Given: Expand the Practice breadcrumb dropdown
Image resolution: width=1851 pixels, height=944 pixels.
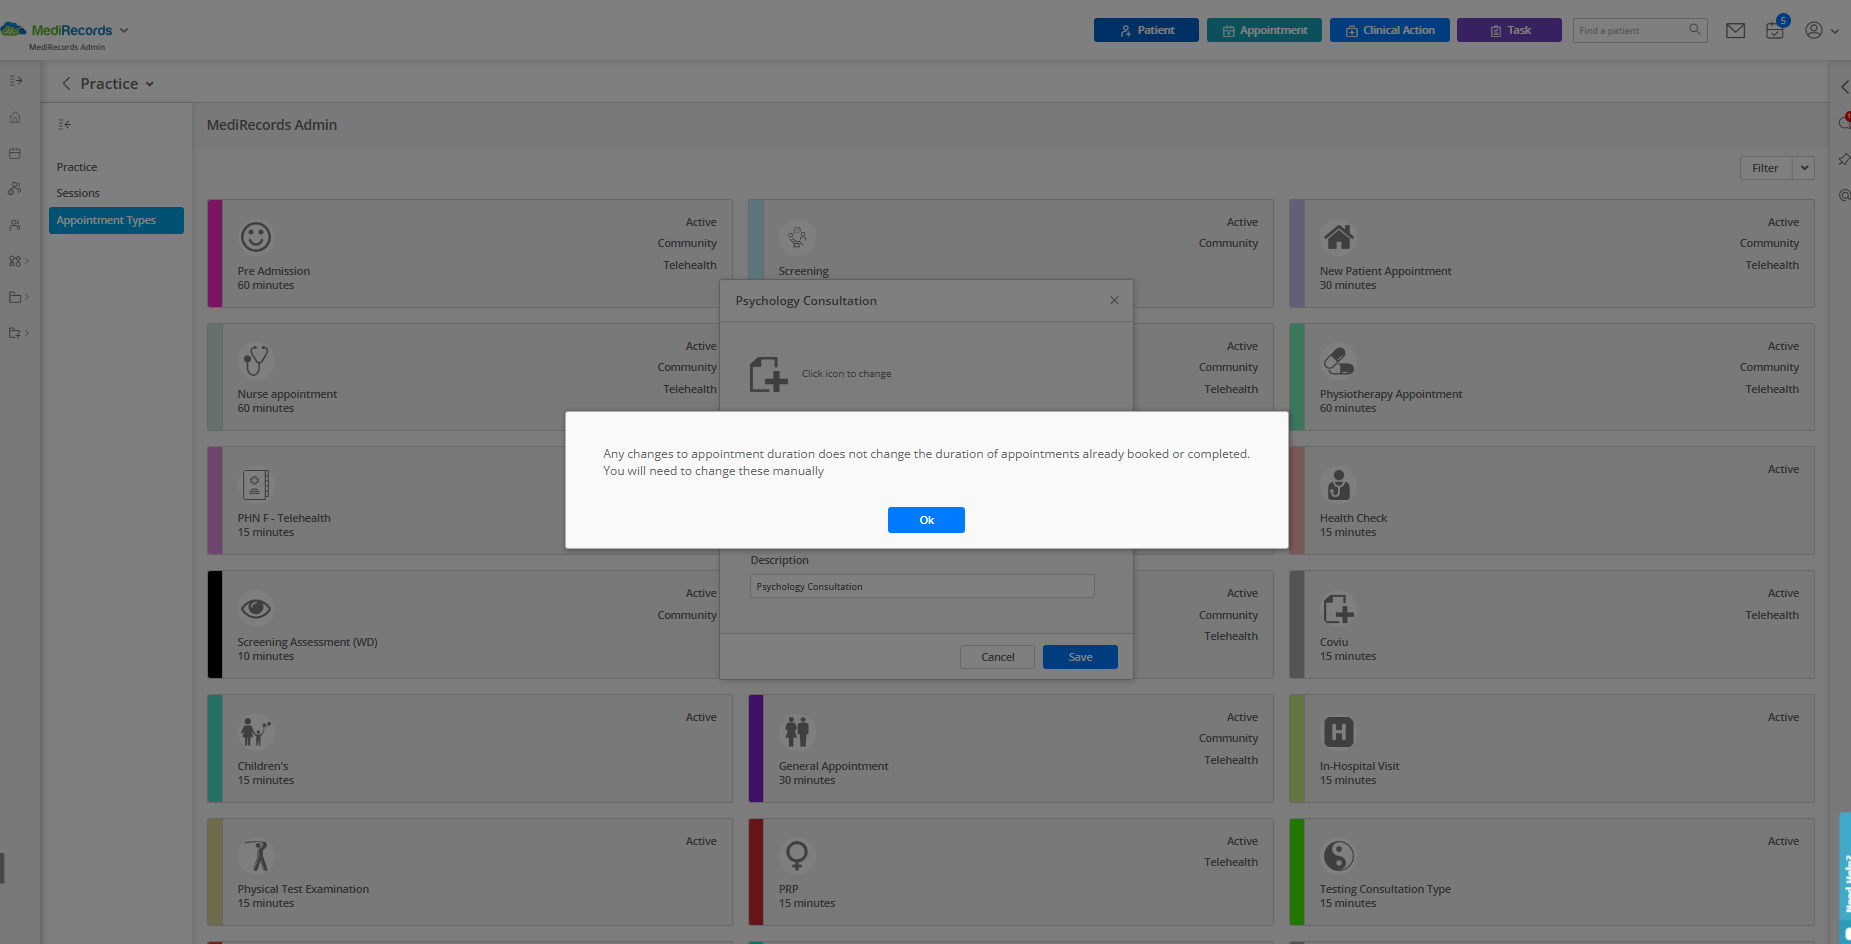Looking at the screenshot, I should [x=150, y=84].
